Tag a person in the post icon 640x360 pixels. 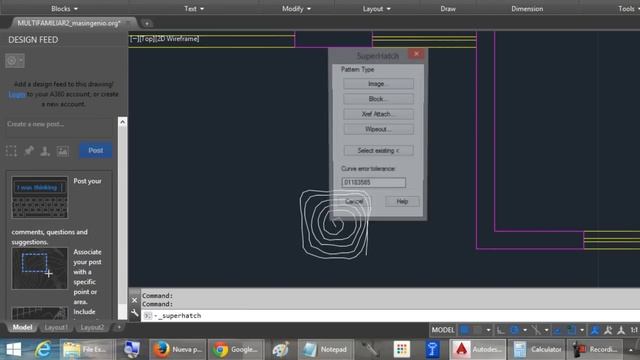pyautogui.click(x=45, y=151)
